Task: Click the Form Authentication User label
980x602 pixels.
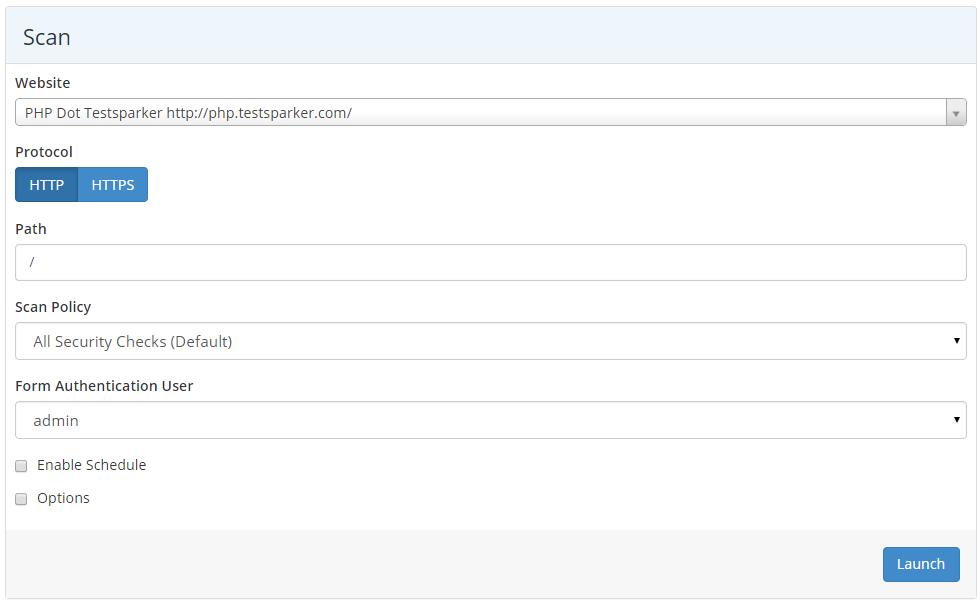Action: point(104,386)
